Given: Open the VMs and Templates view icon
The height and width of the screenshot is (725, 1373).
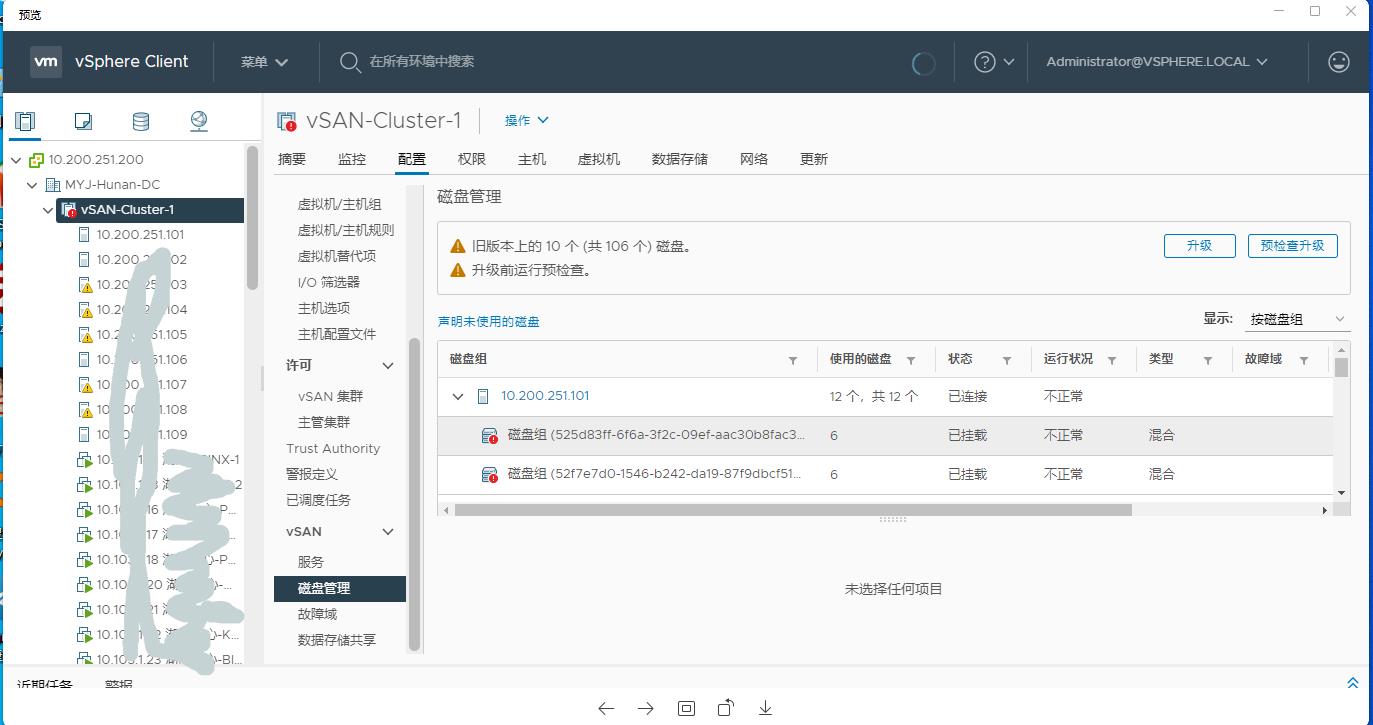Looking at the screenshot, I should click(83, 121).
